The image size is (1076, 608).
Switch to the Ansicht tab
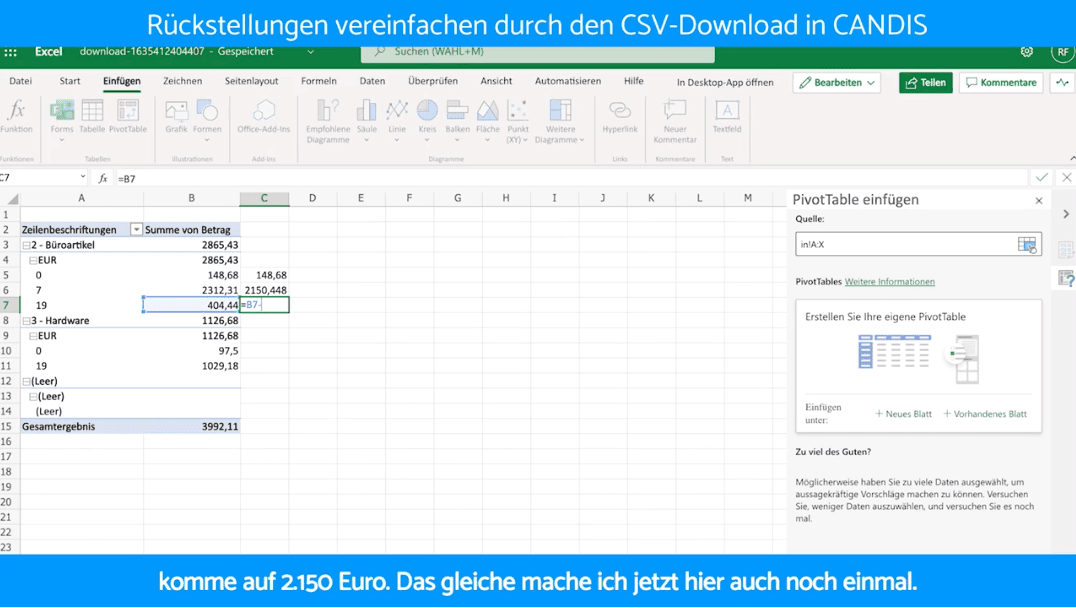point(496,81)
